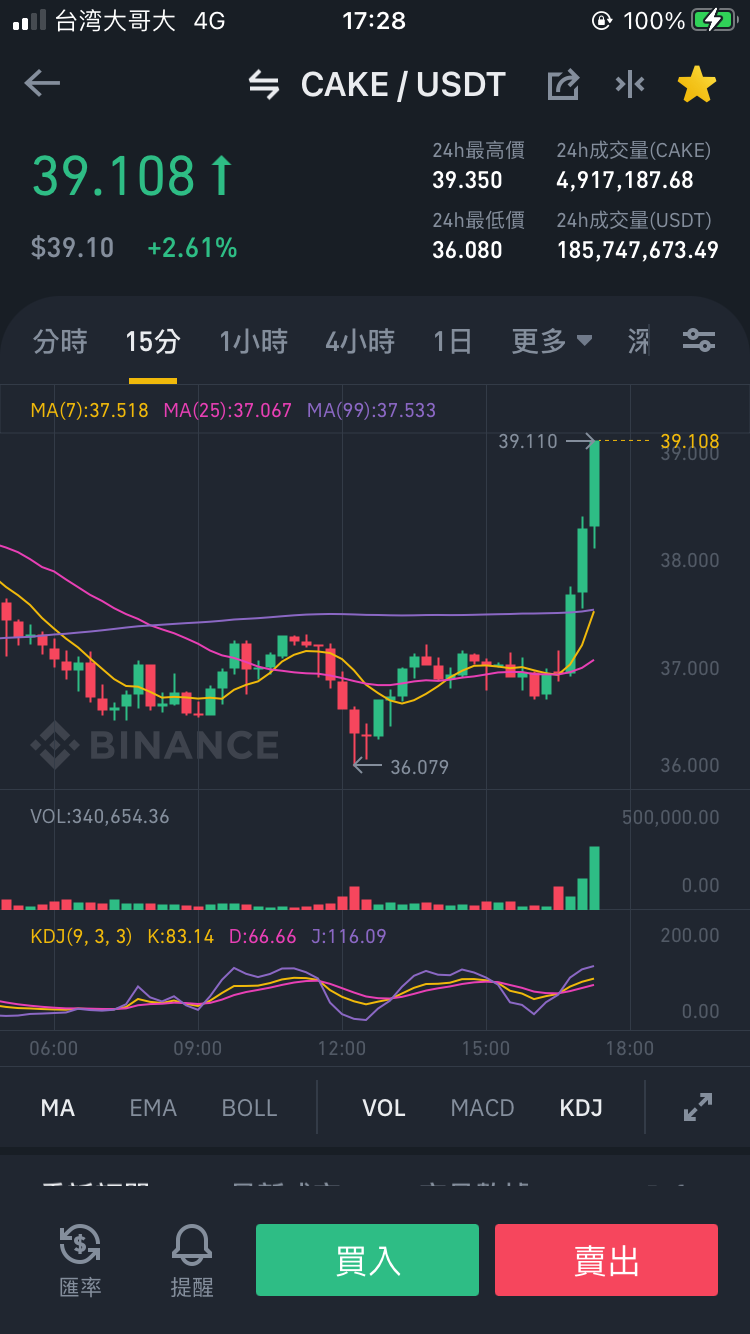This screenshot has height=1334, width=750.
Task: Tap the back arrow icon
Action: 42,83
